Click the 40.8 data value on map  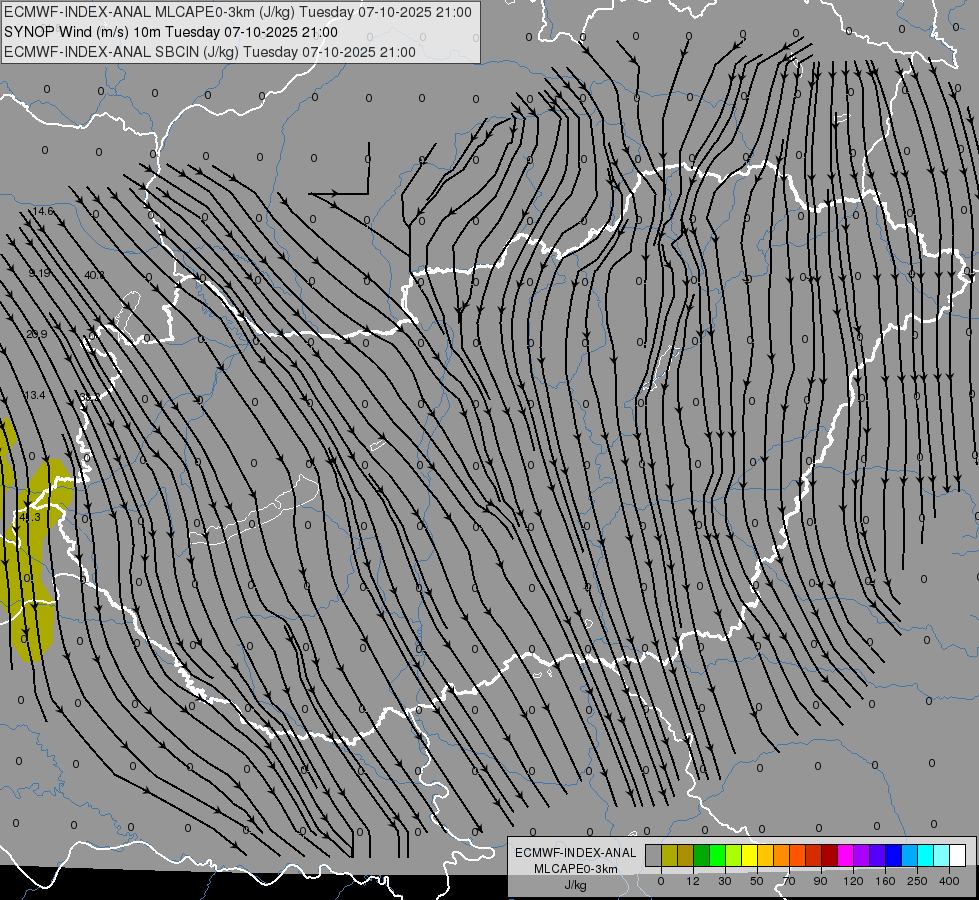94,275
